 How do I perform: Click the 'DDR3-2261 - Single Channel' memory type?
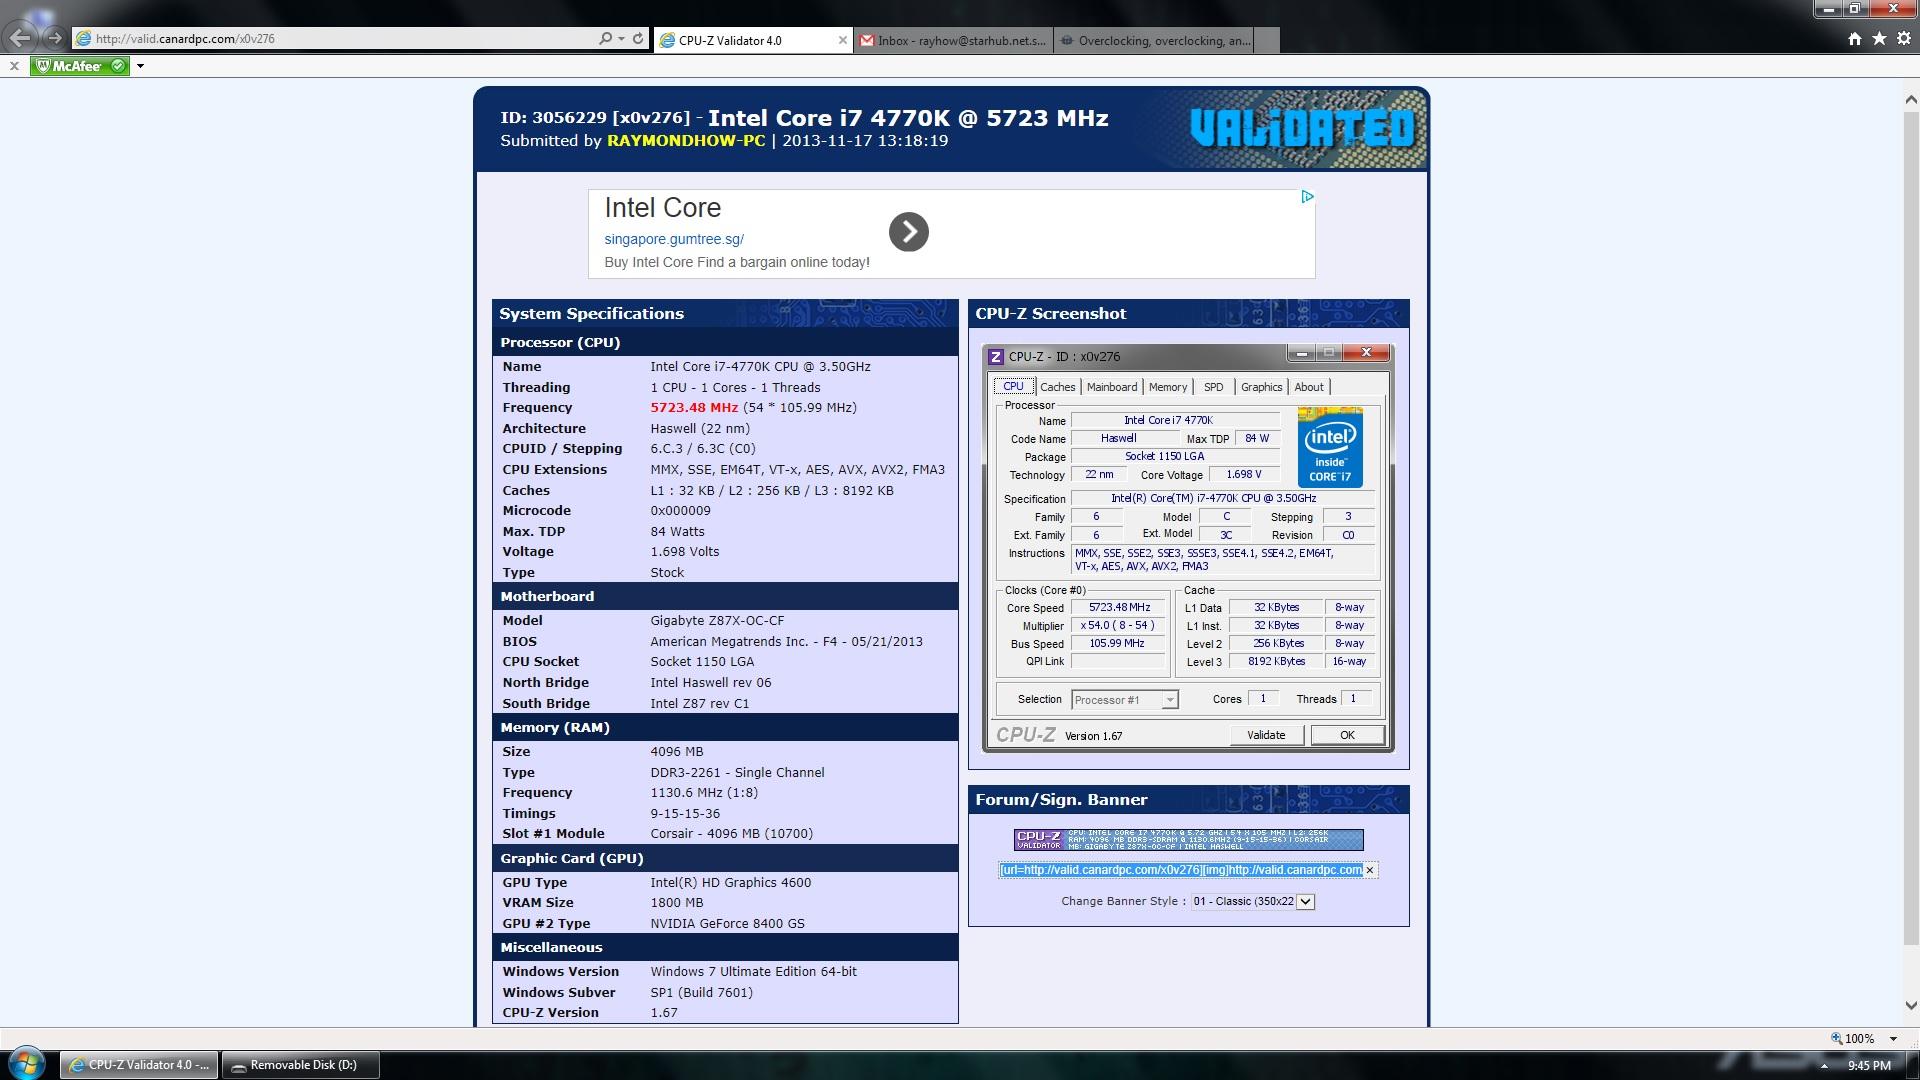[737, 773]
